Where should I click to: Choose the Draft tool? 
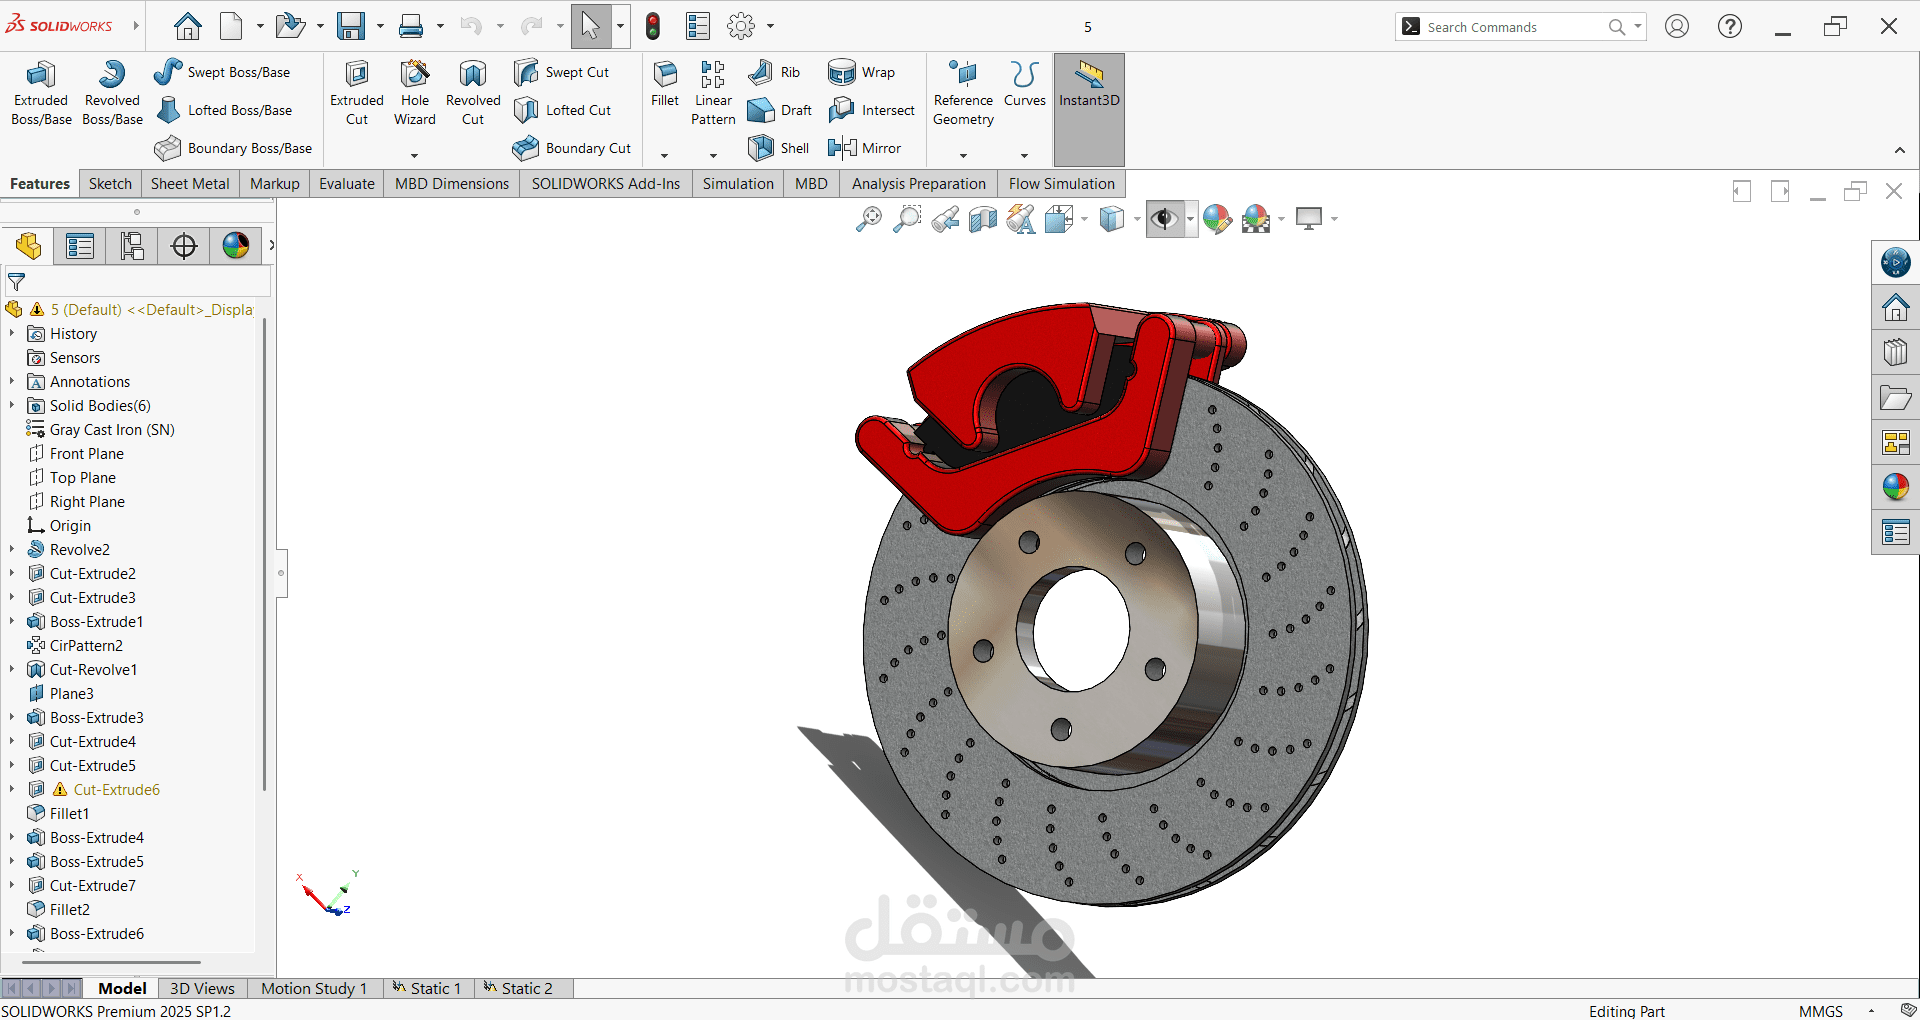pyautogui.click(x=780, y=110)
